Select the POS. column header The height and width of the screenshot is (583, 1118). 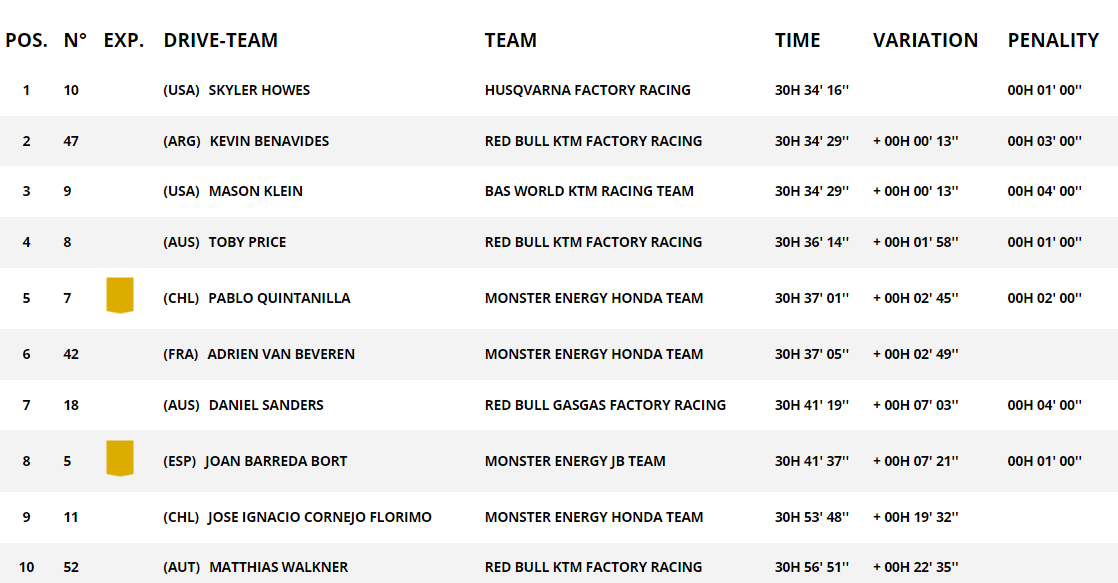(x=26, y=41)
